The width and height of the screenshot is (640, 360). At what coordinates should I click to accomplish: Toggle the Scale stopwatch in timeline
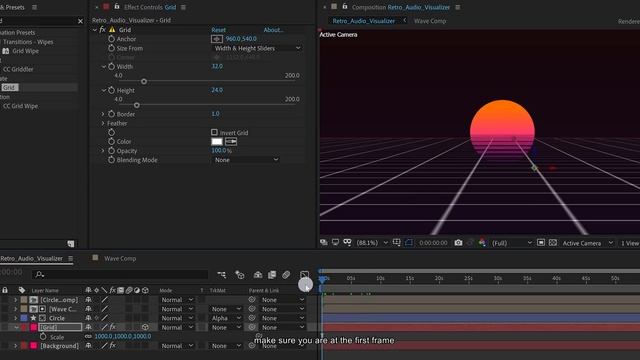pyautogui.click(x=43, y=337)
